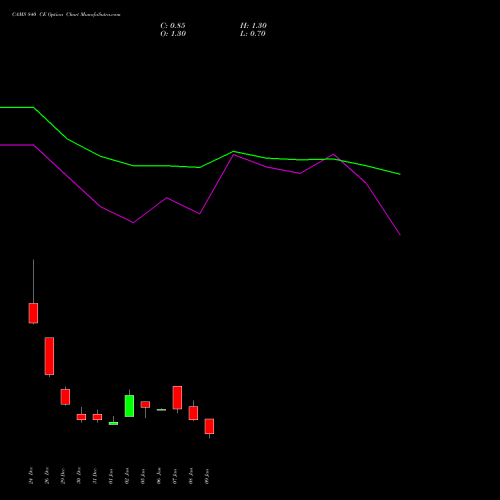Select the '02 Jan' date axis label

[x=127, y=476]
